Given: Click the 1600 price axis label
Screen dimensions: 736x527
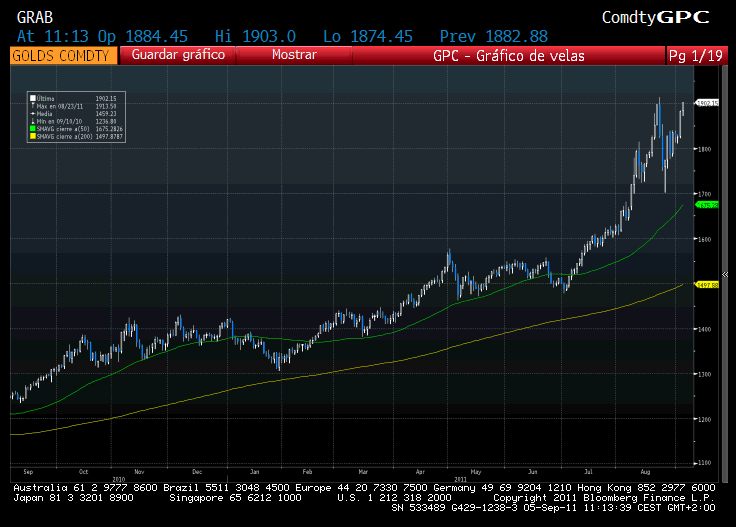Looking at the screenshot, I should click(x=705, y=239).
